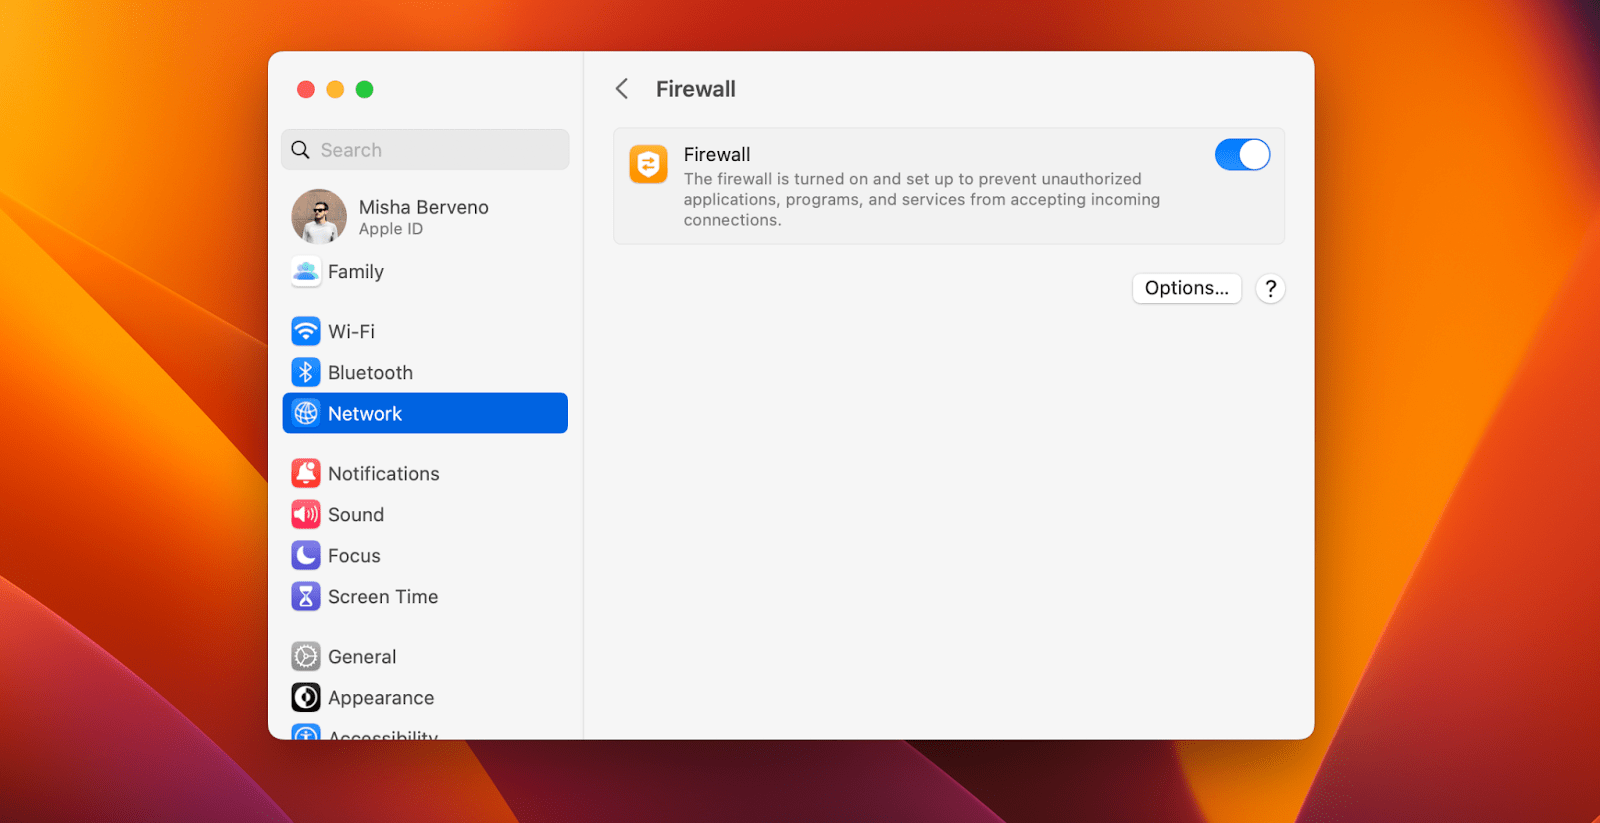
Task: Click the green zoom window control
Action: tap(364, 89)
